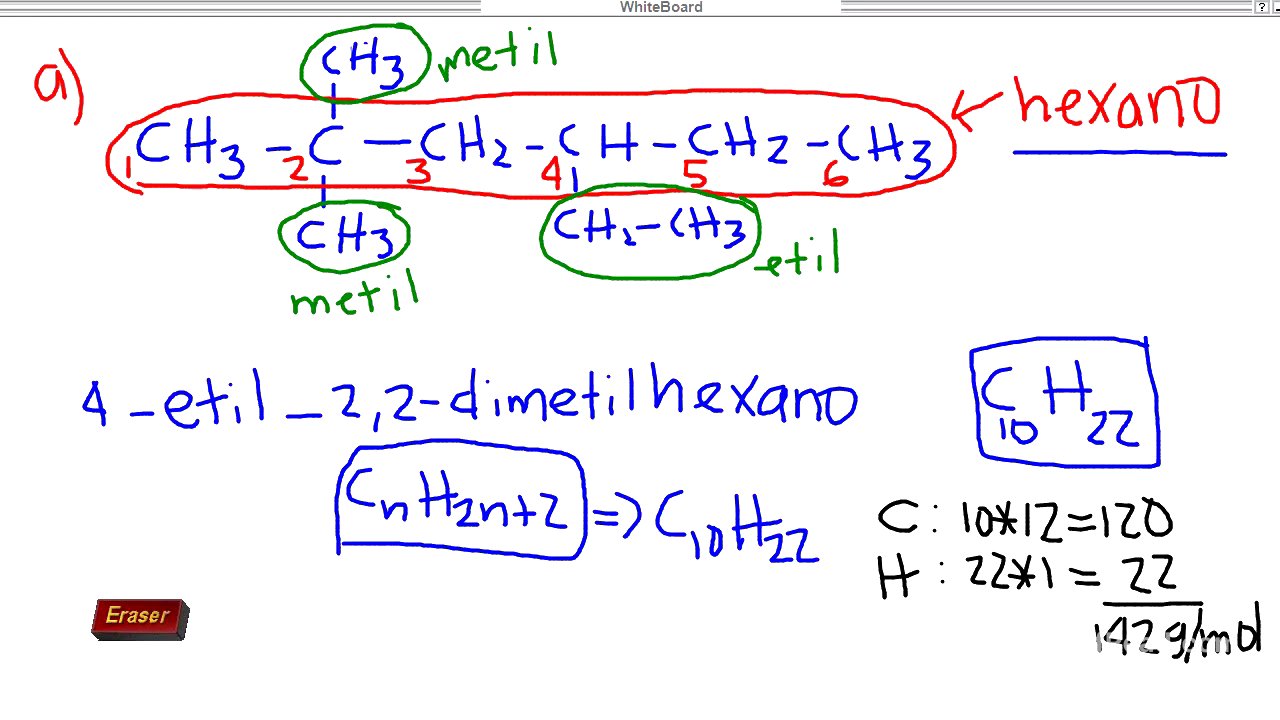Click the bottom green circled CH3 group
Screen dimensions: 1280x720
[x=344, y=238]
